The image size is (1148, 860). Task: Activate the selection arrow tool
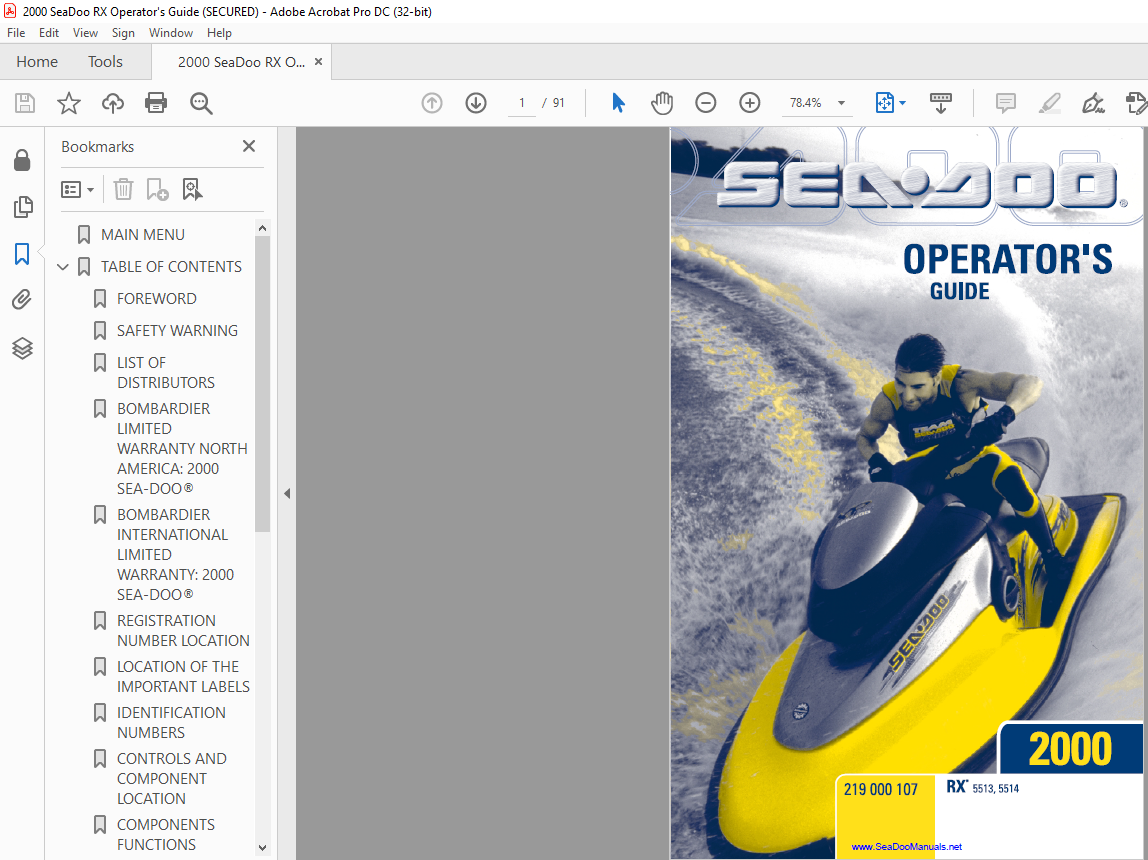pos(618,103)
